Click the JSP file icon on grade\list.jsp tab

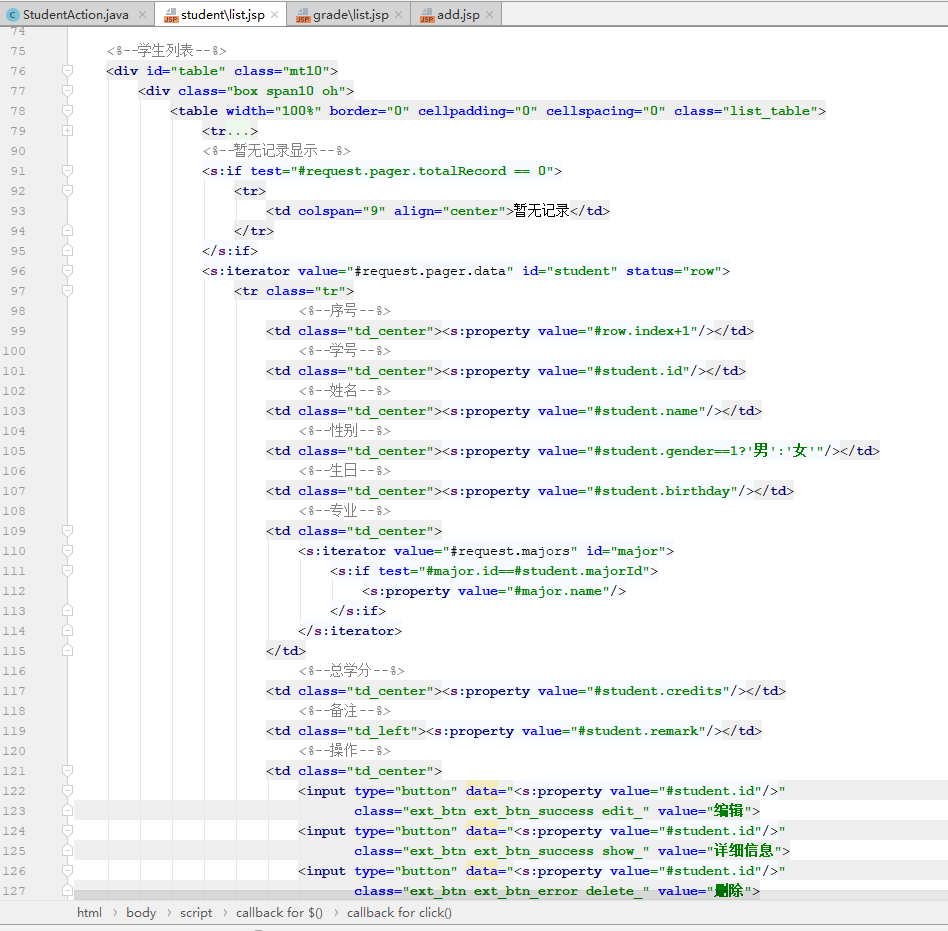(303, 15)
